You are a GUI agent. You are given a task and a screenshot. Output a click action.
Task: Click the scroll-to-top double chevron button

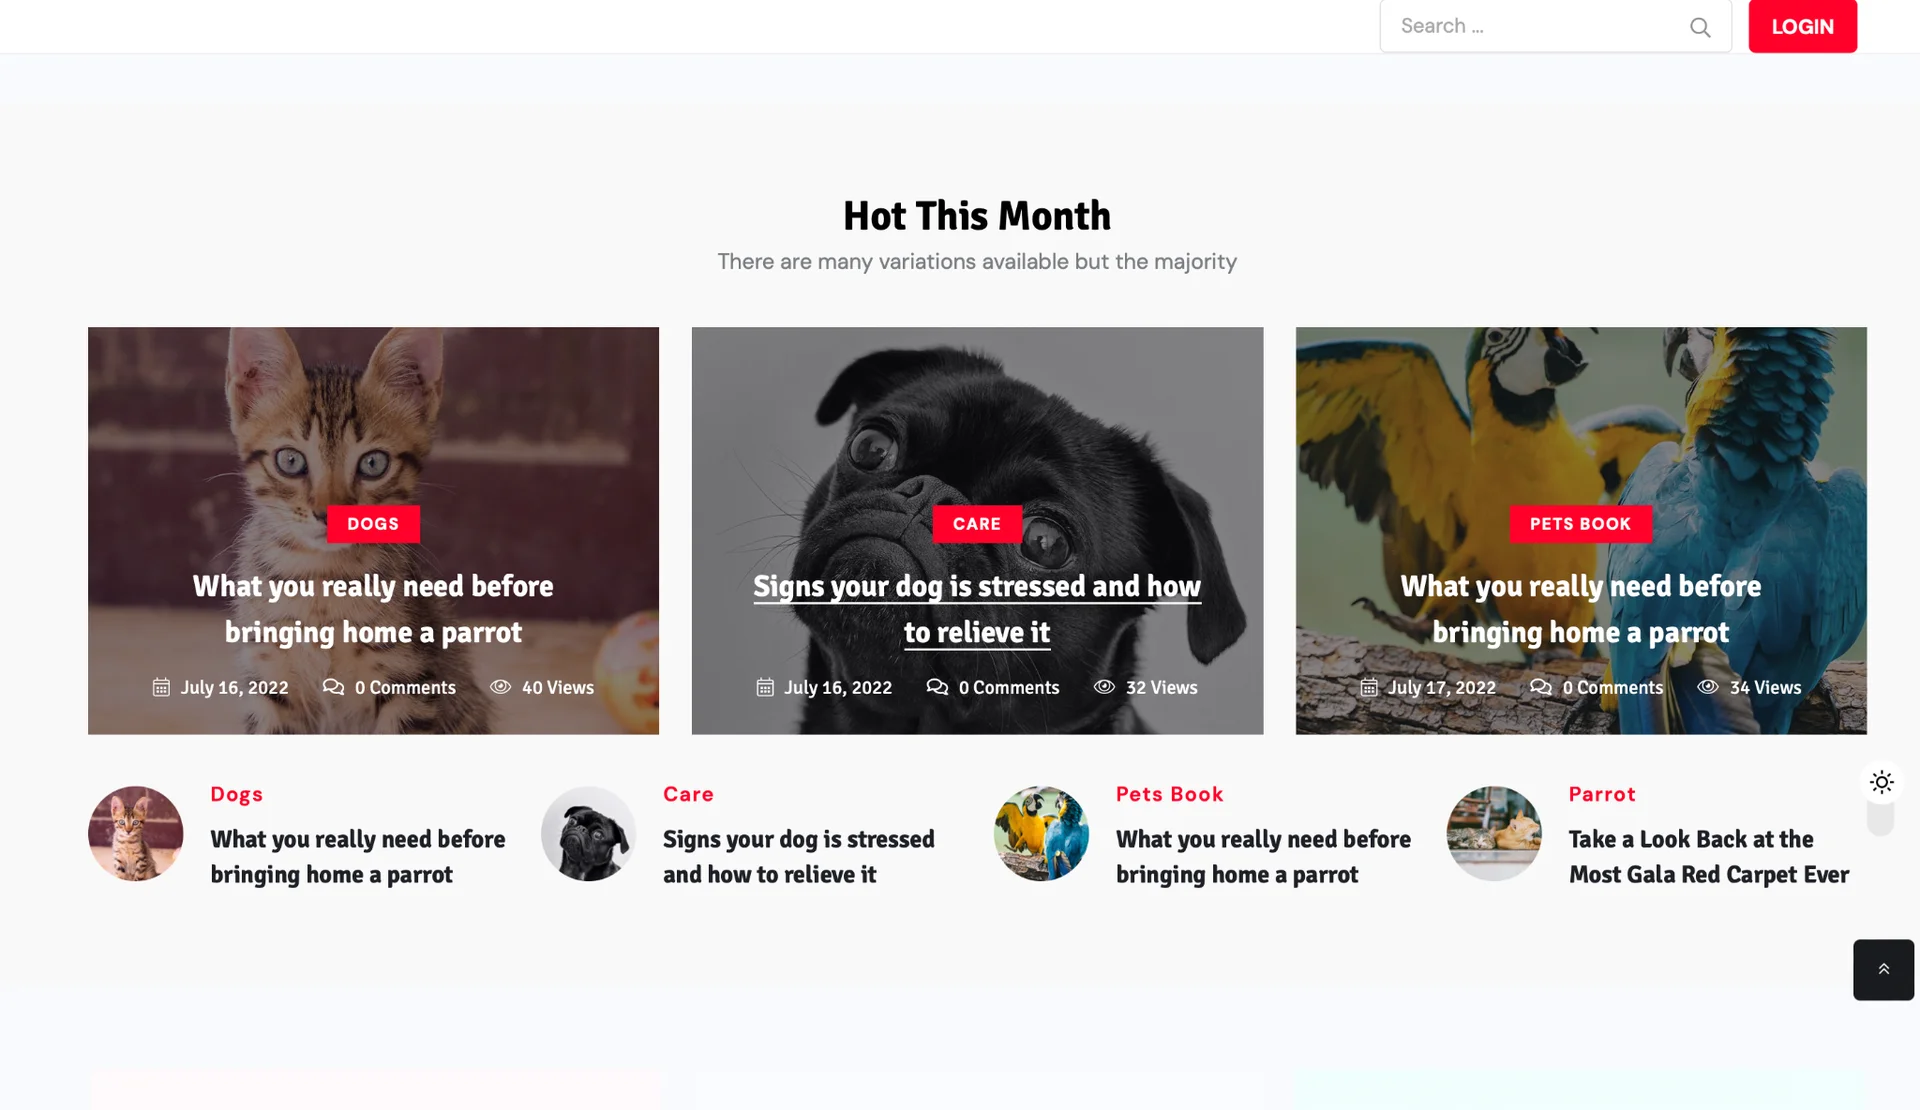tap(1883, 969)
